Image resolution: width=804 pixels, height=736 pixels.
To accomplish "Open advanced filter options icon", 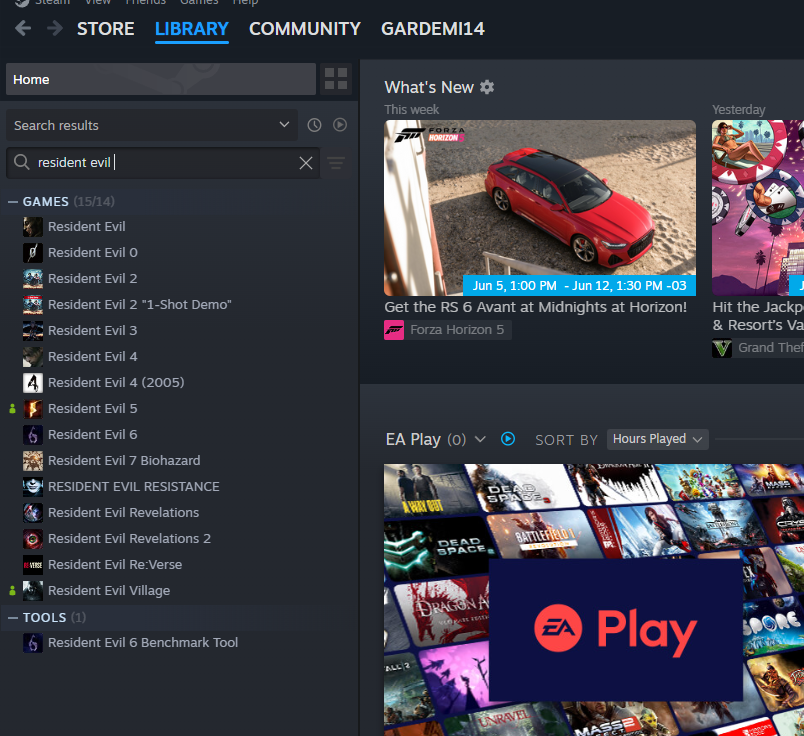I will point(336,163).
